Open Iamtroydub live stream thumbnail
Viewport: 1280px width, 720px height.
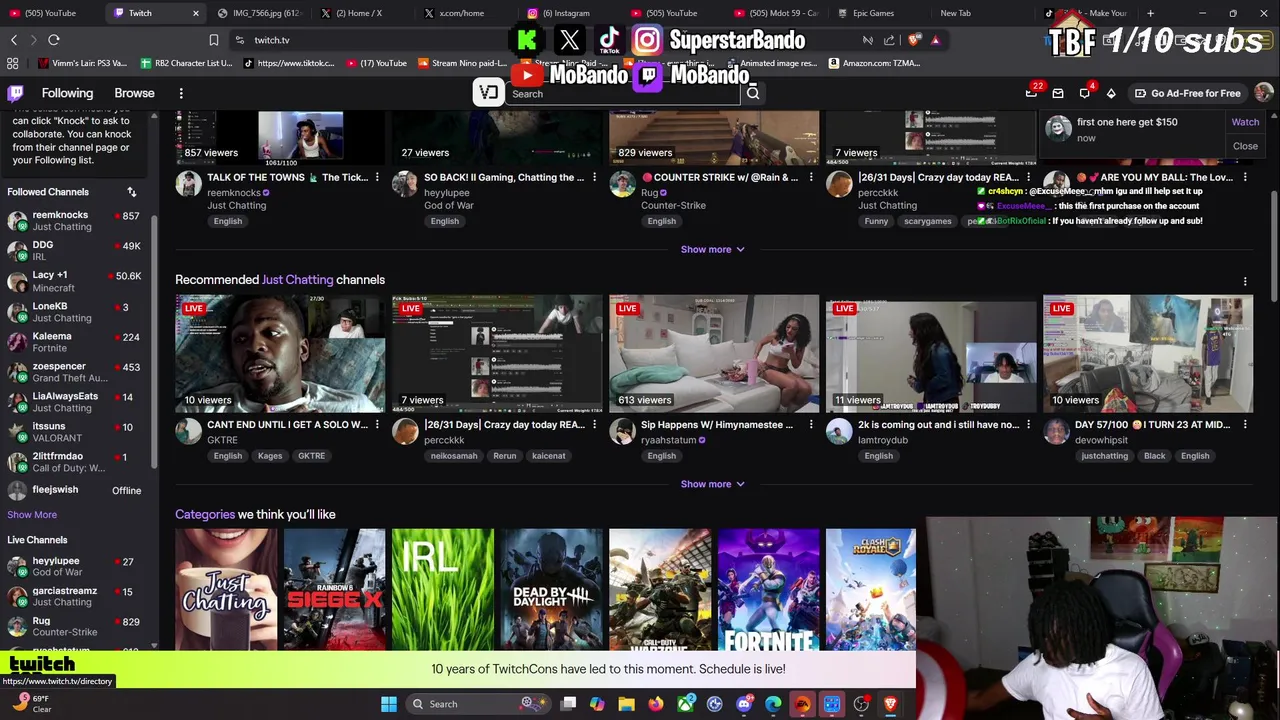[931, 354]
